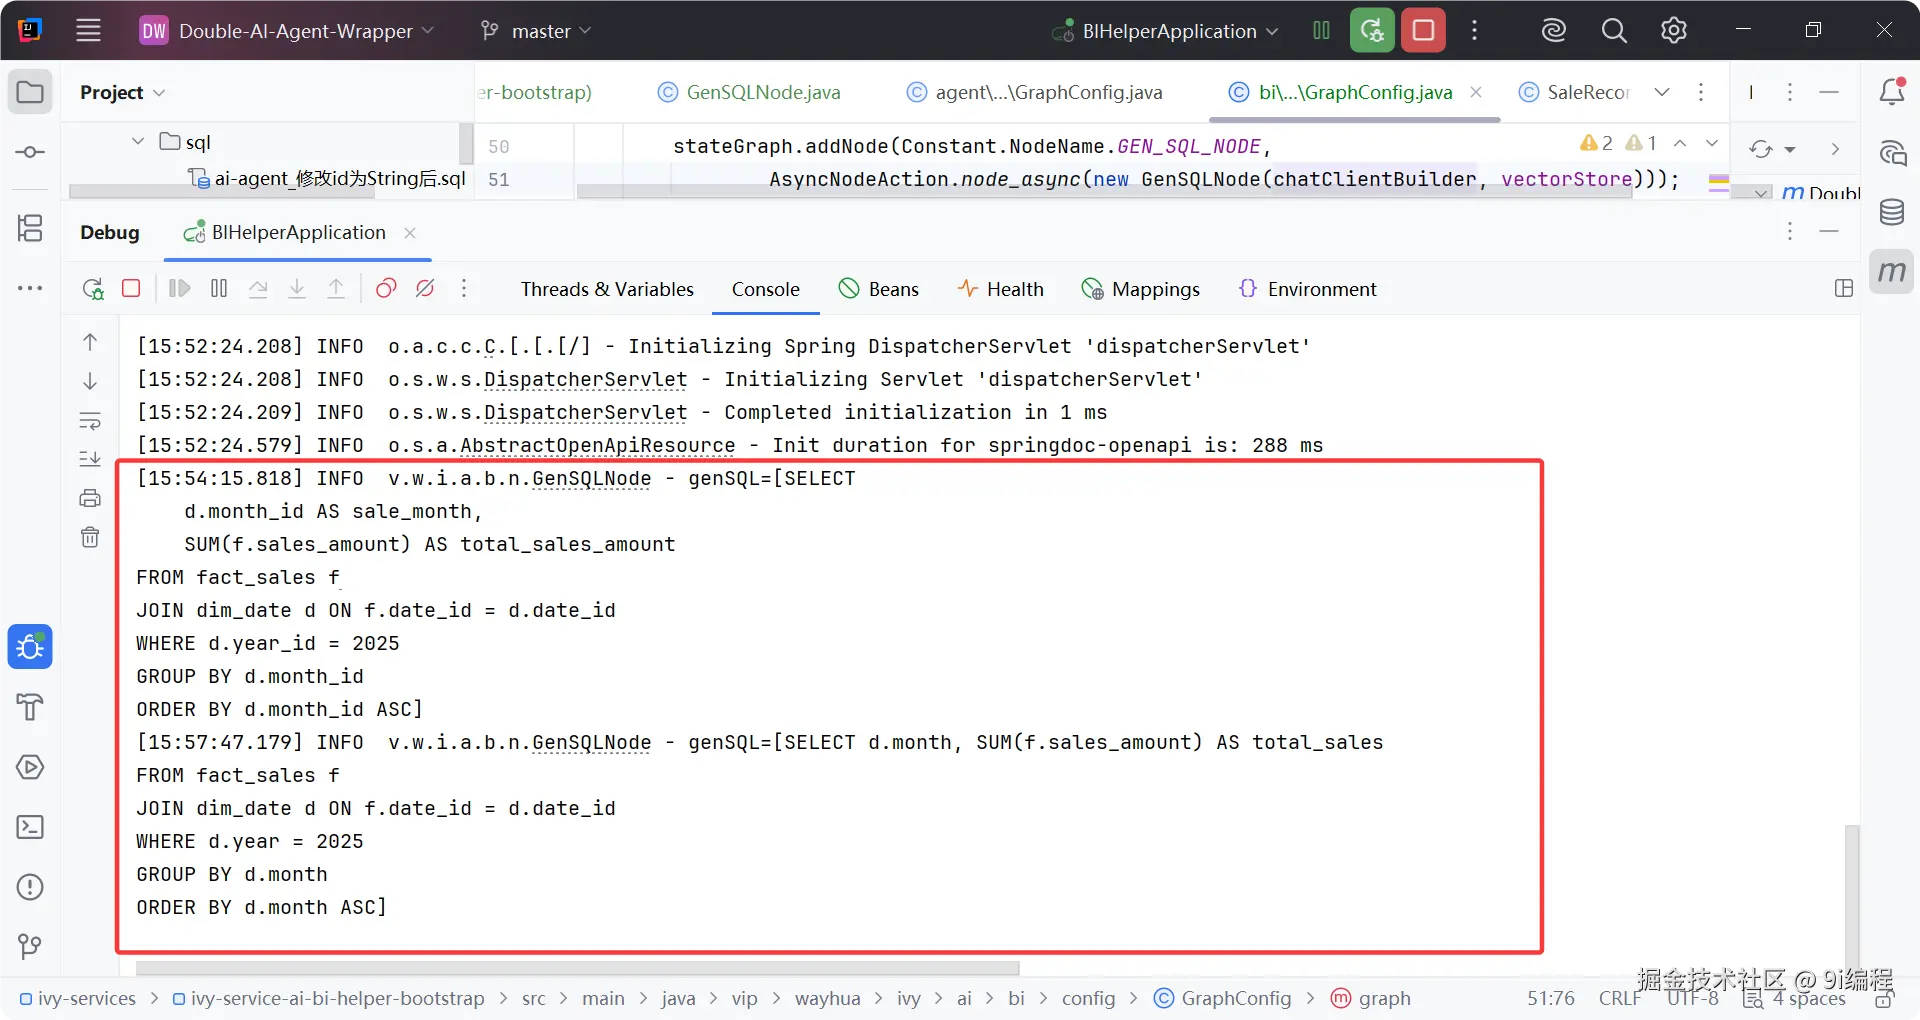Click Step Over in debug toolbar
Viewport: 1920px width, 1020px height.
(x=258, y=288)
